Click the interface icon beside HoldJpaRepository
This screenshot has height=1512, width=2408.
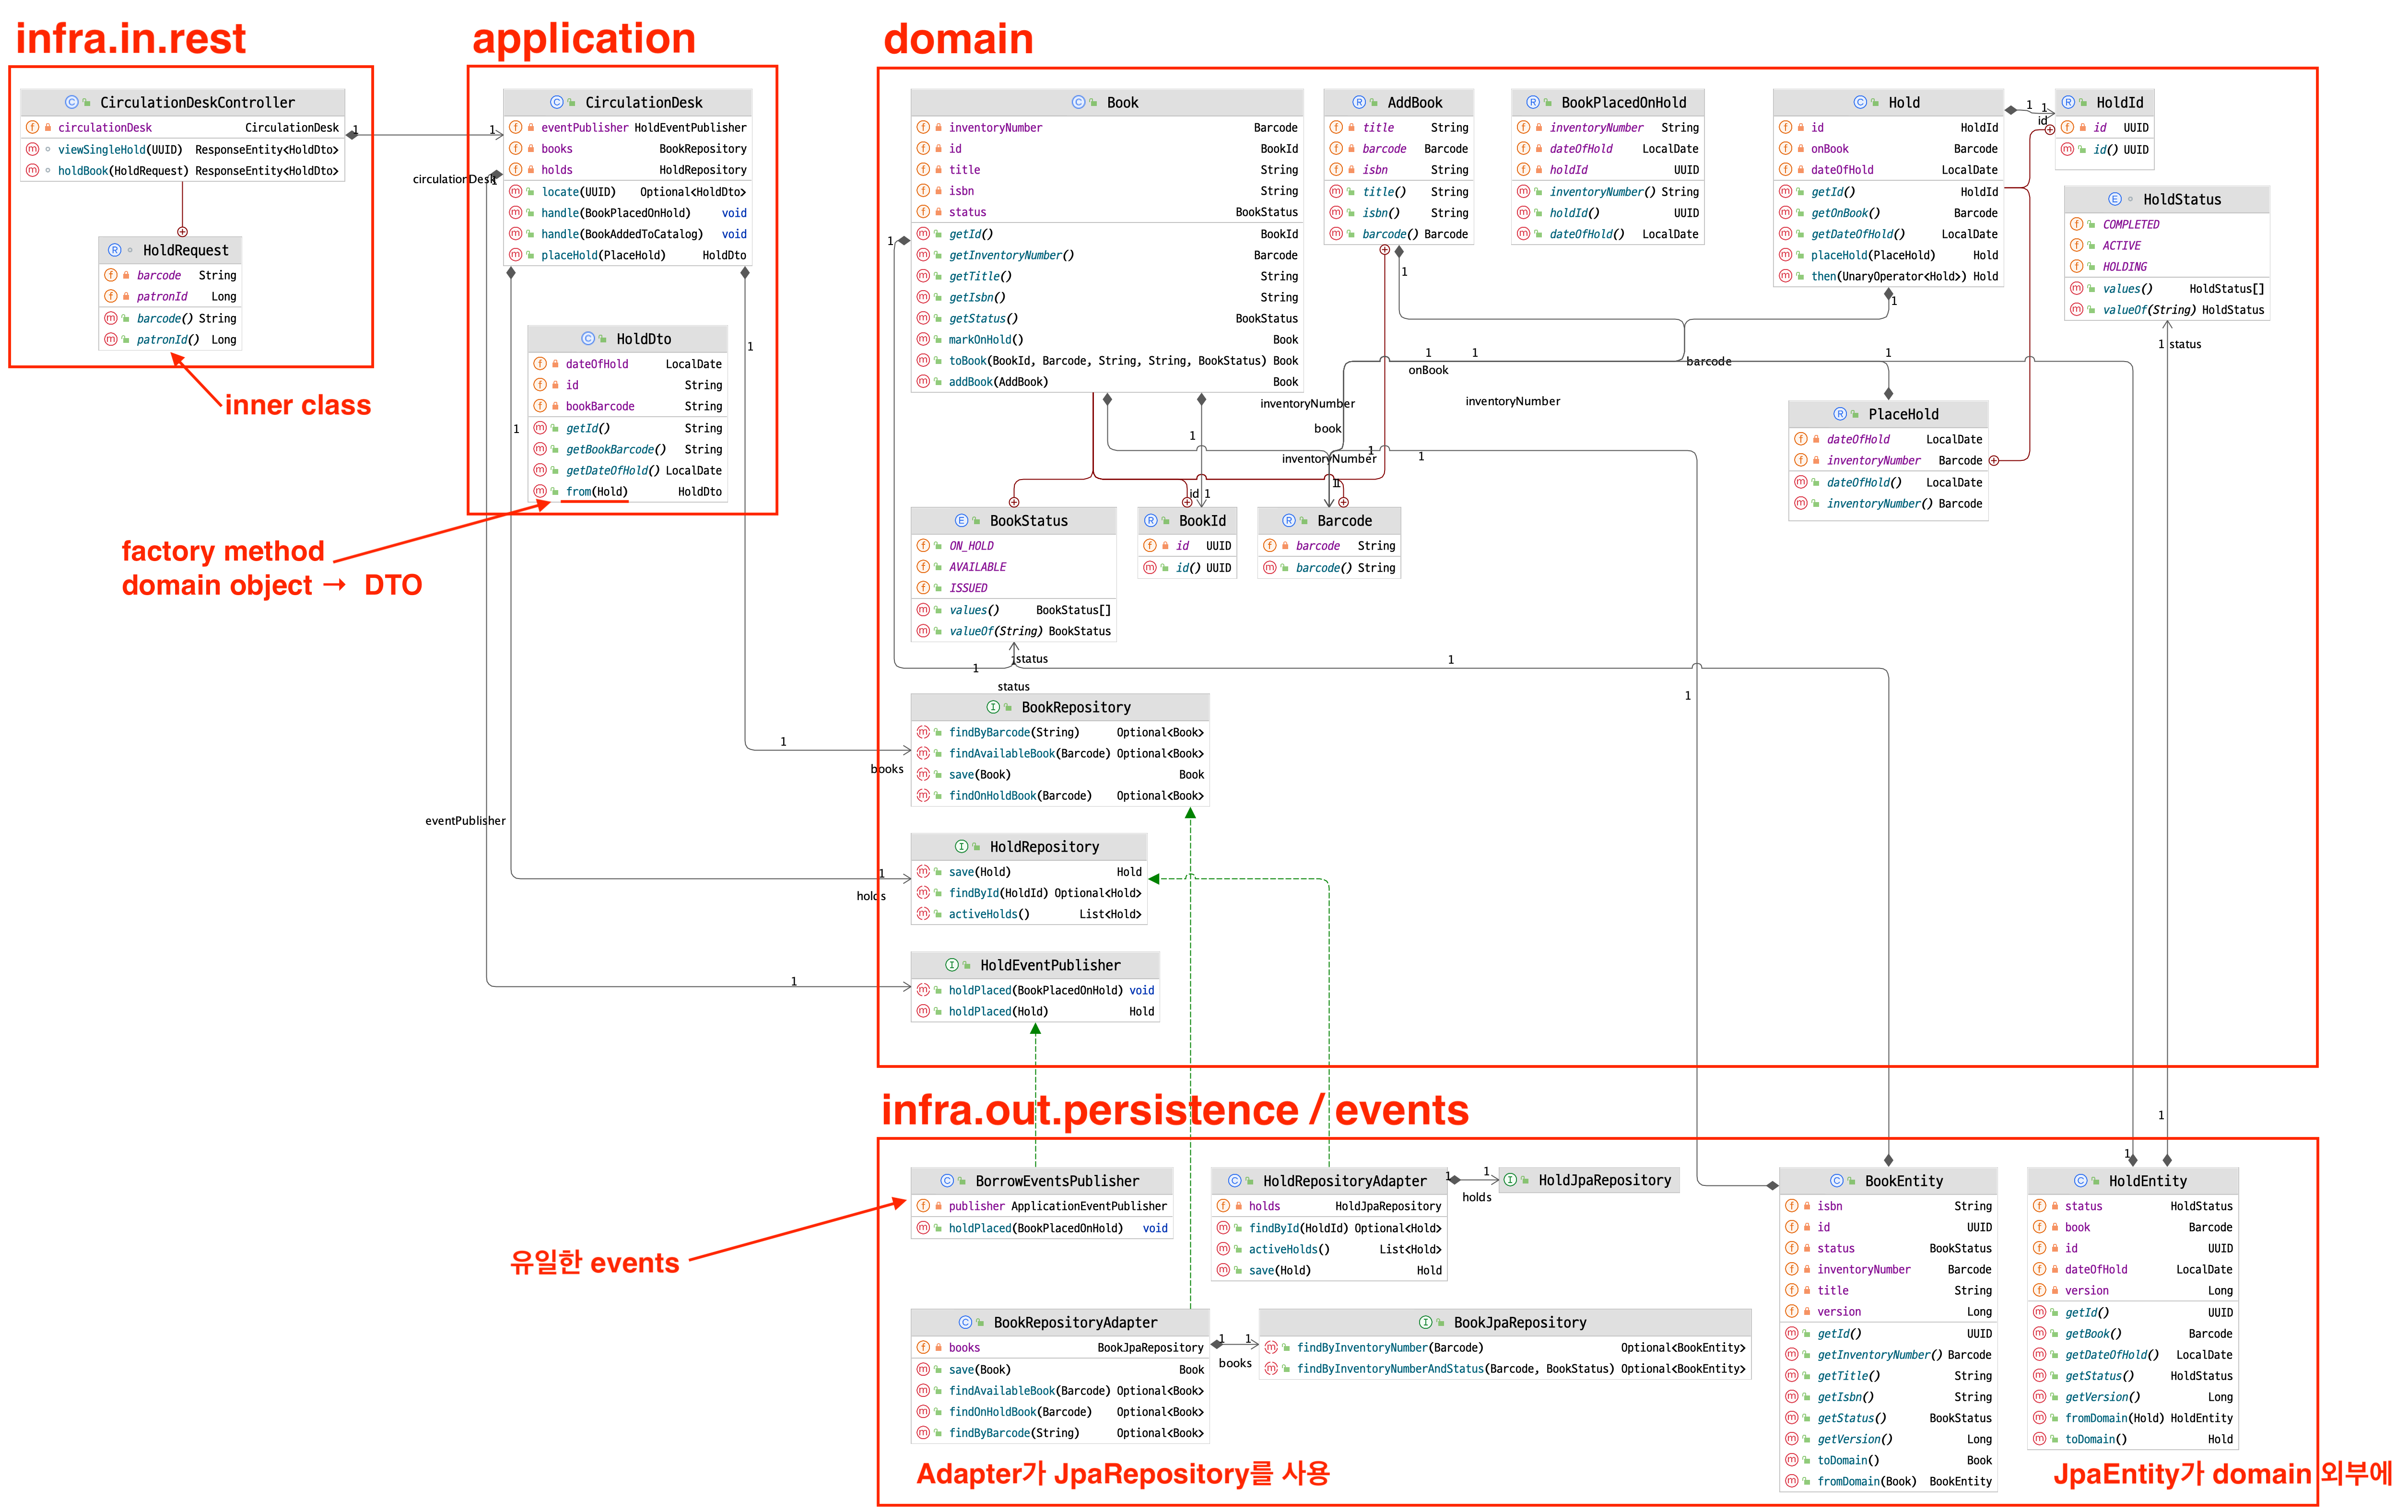pos(1510,1180)
